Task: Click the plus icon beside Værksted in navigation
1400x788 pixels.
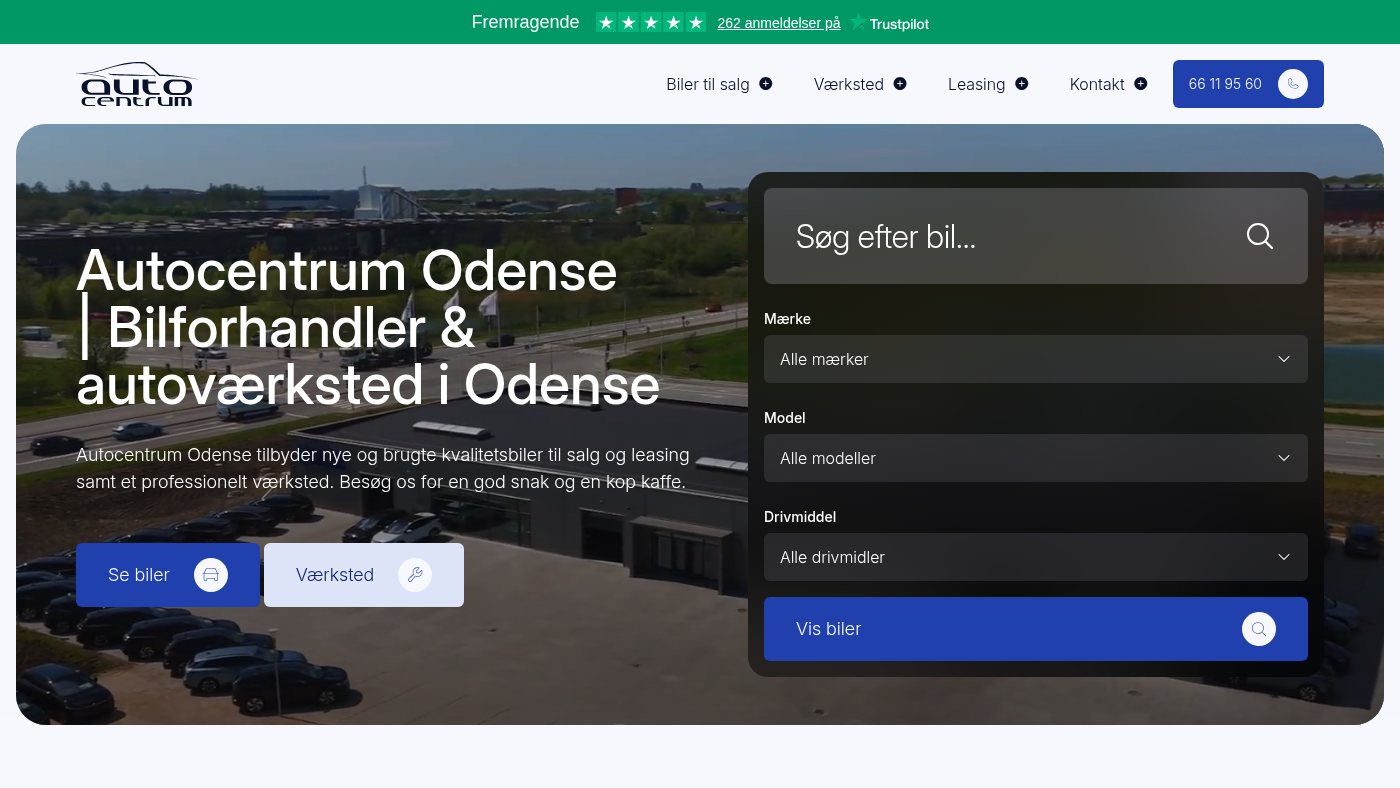Action: [900, 84]
